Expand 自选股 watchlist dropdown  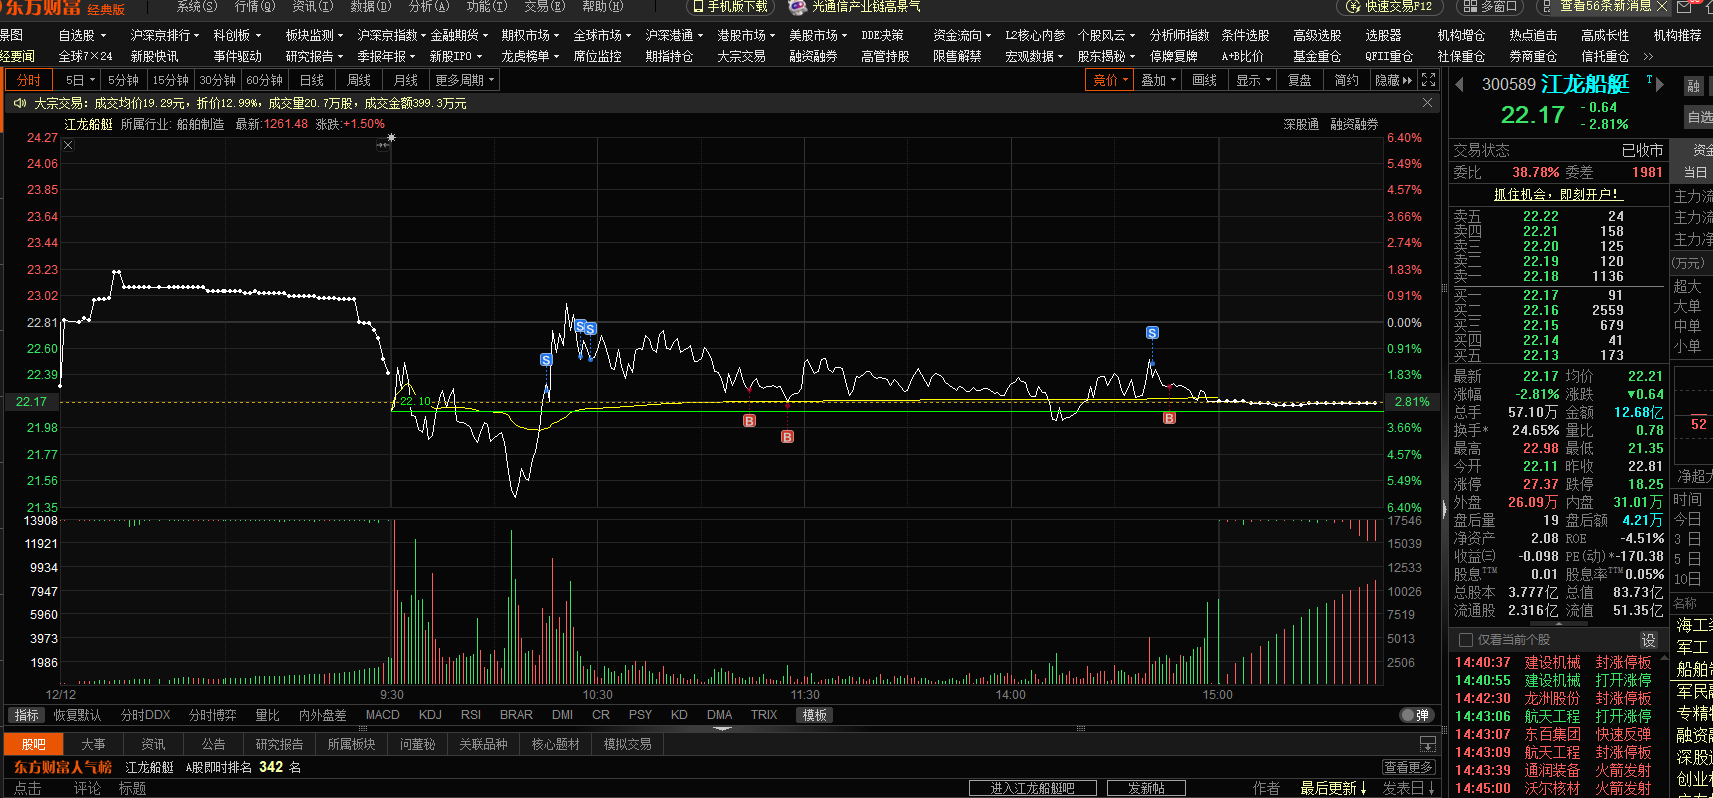(82, 35)
